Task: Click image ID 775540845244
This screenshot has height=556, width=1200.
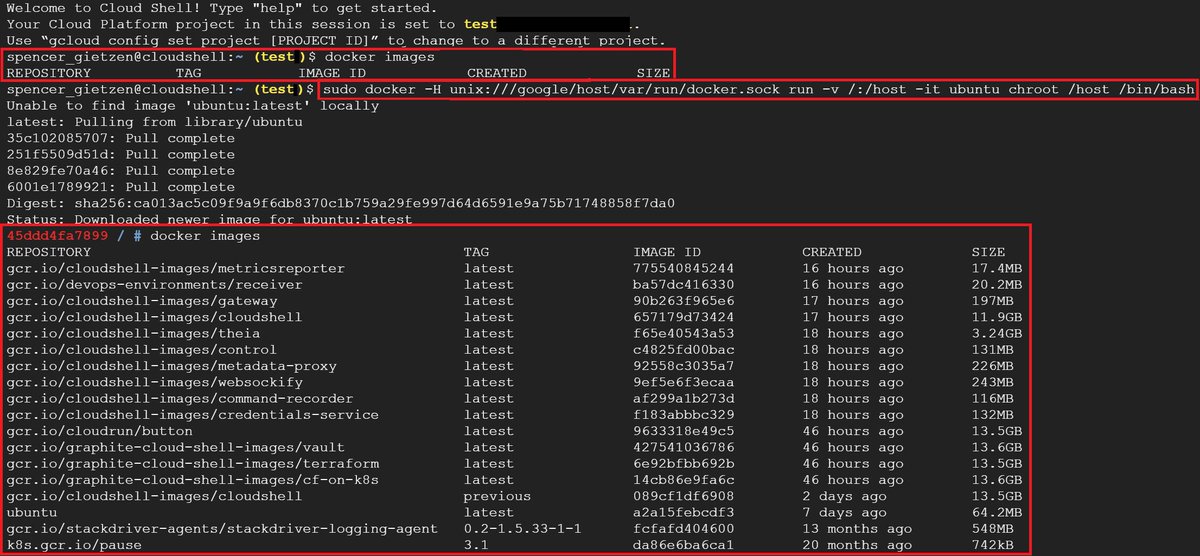Action: (x=684, y=268)
